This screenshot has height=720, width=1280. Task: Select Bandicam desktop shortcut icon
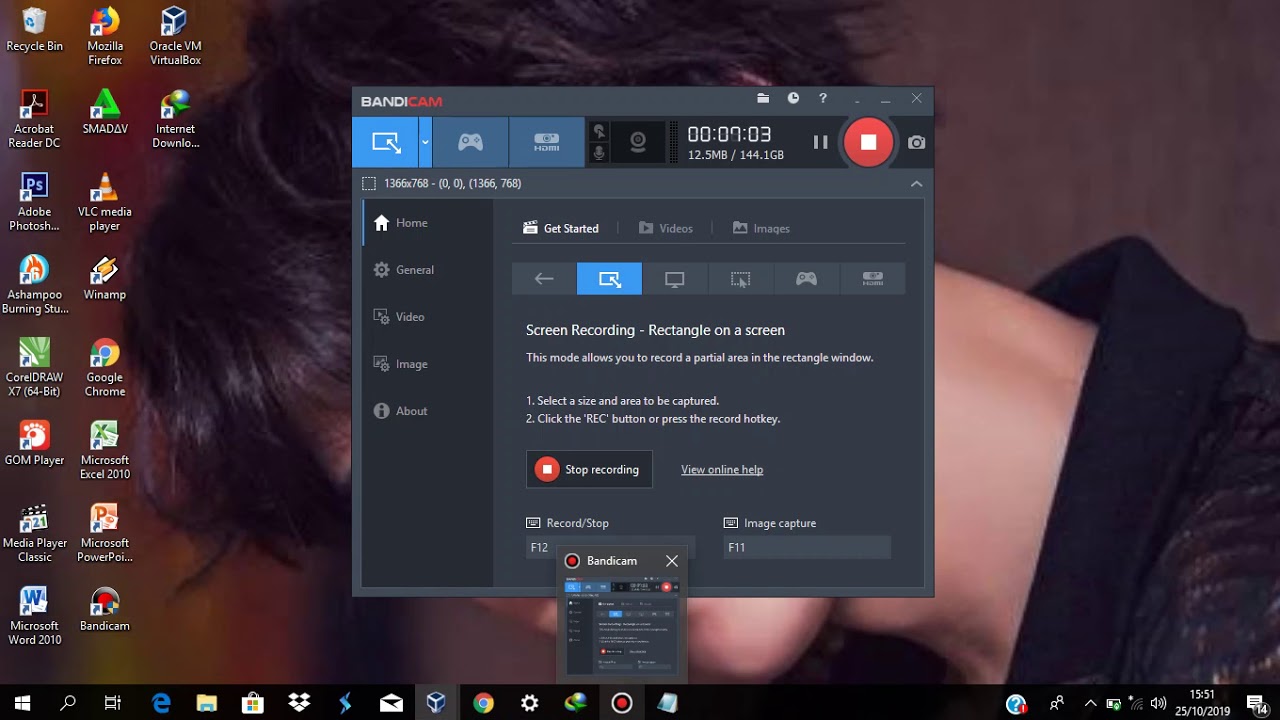105,611
